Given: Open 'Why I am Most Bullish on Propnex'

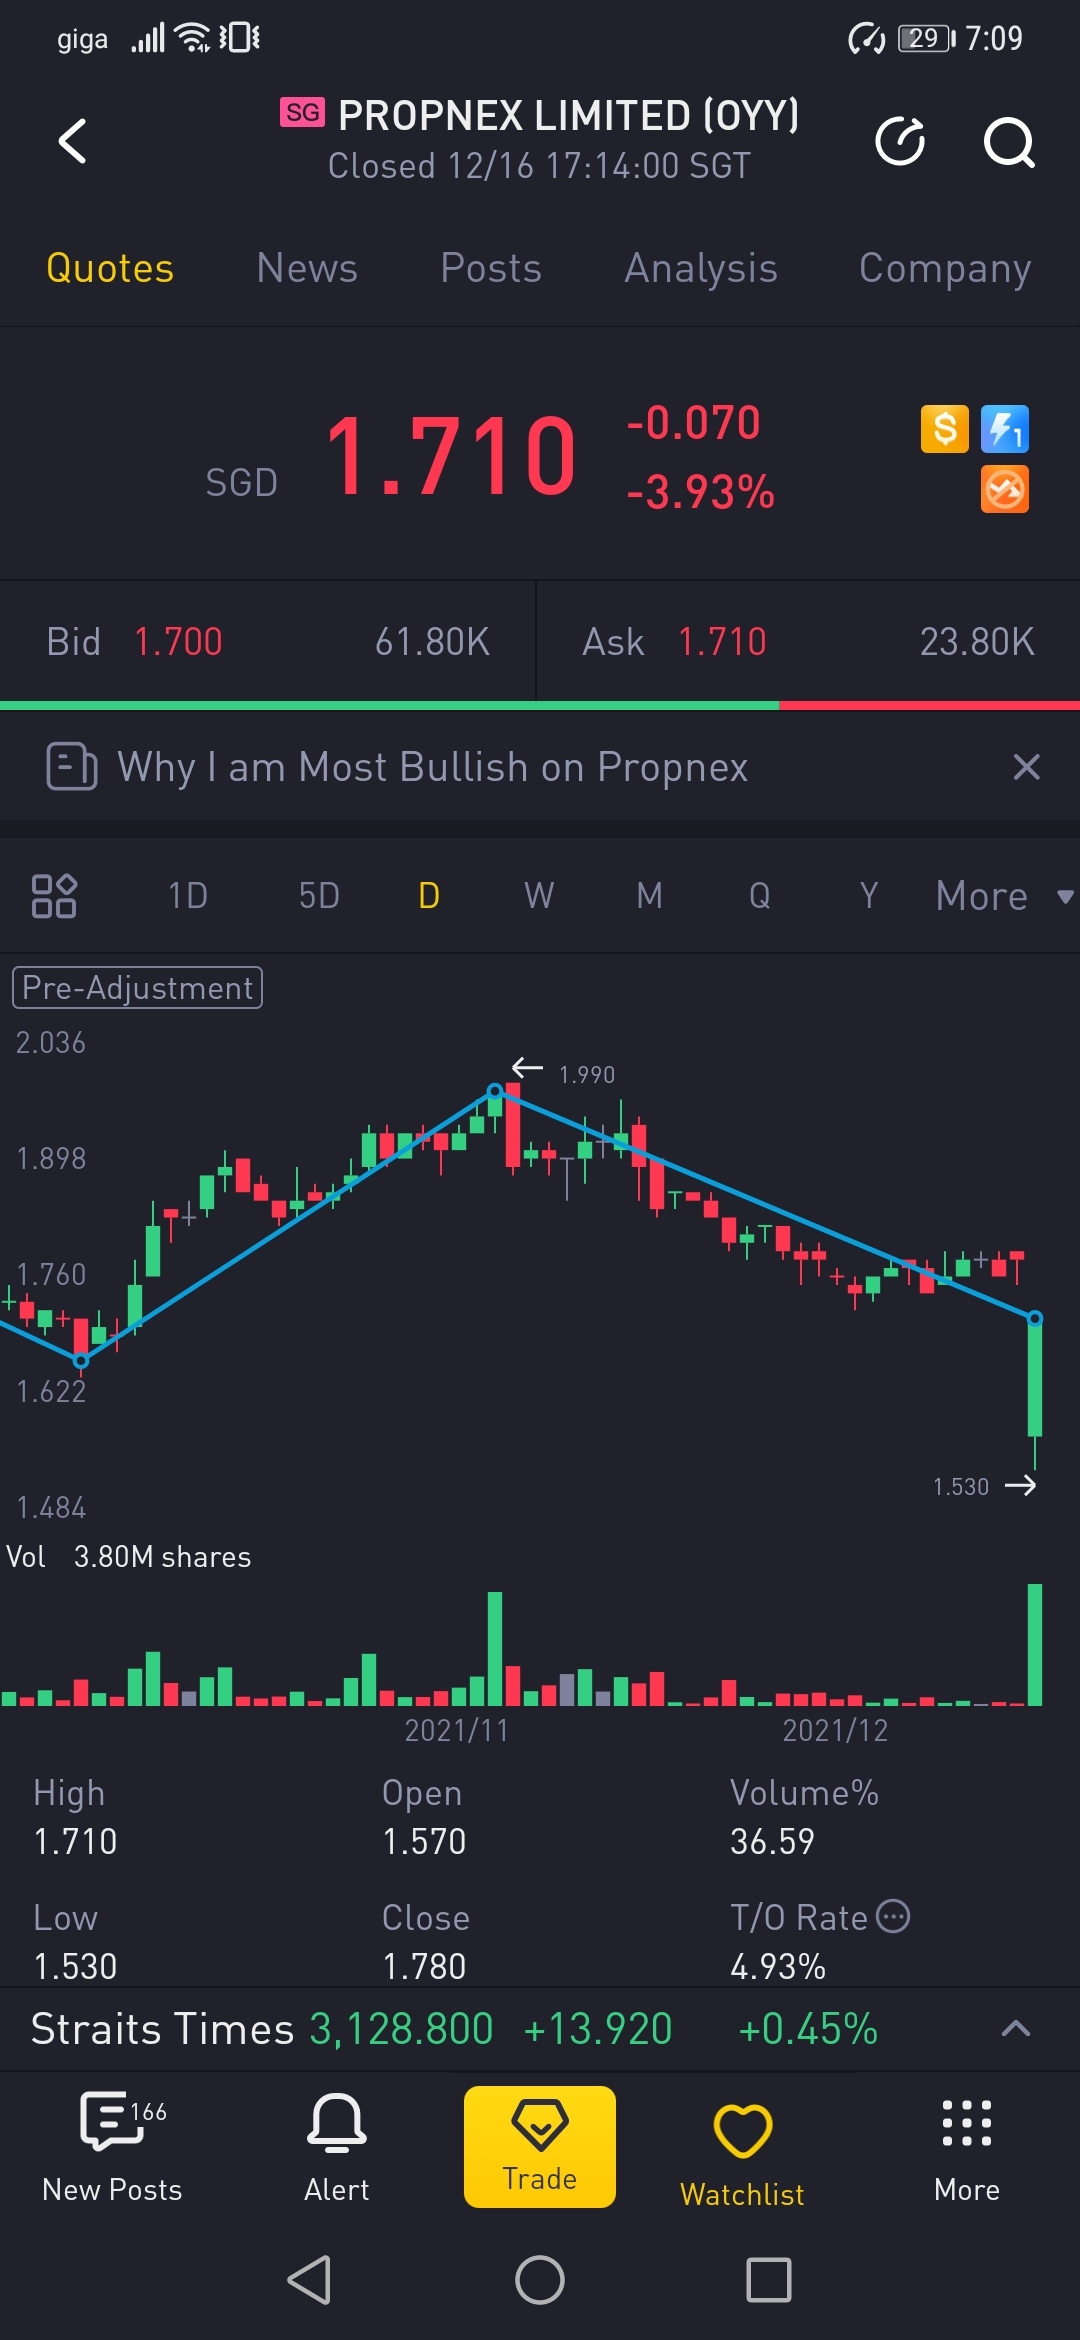Looking at the screenshot, I should [x=432, y=767].
